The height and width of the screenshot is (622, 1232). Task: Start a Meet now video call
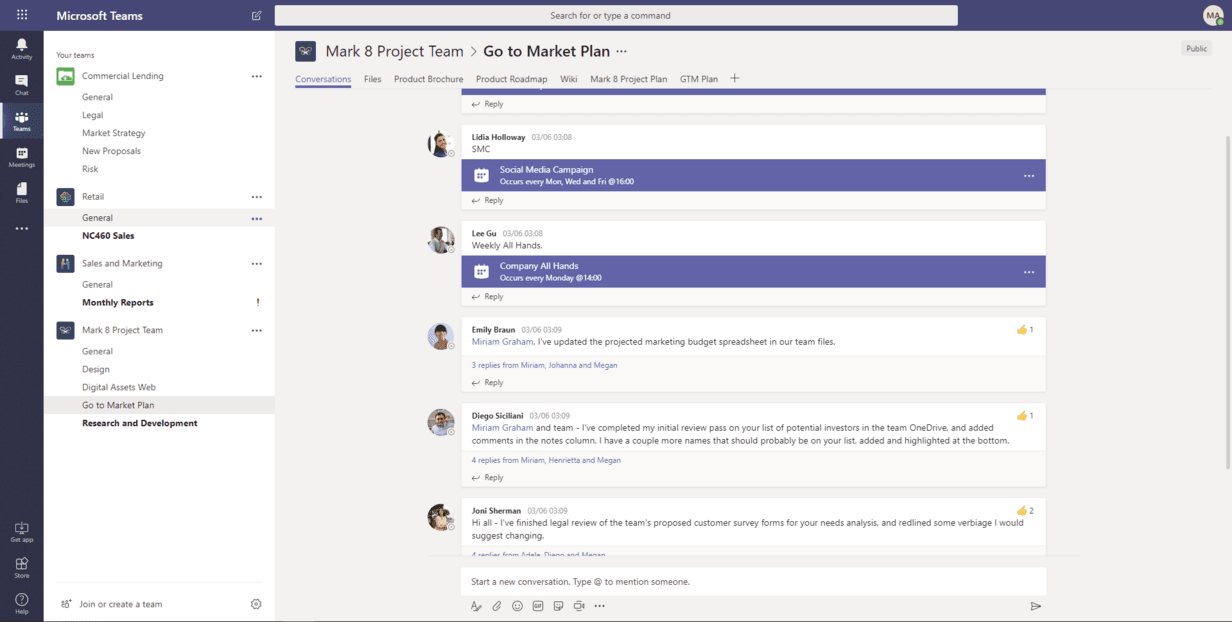579,606
